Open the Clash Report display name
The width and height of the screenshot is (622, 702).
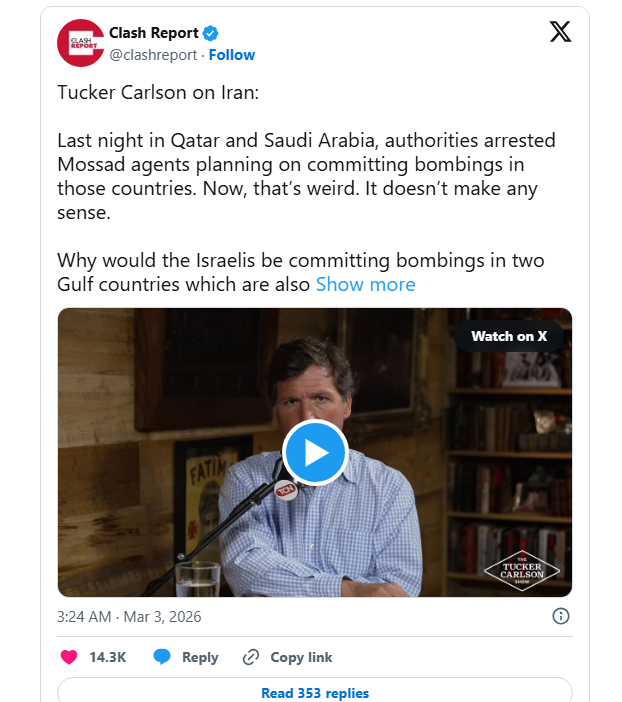pos(153,34)
